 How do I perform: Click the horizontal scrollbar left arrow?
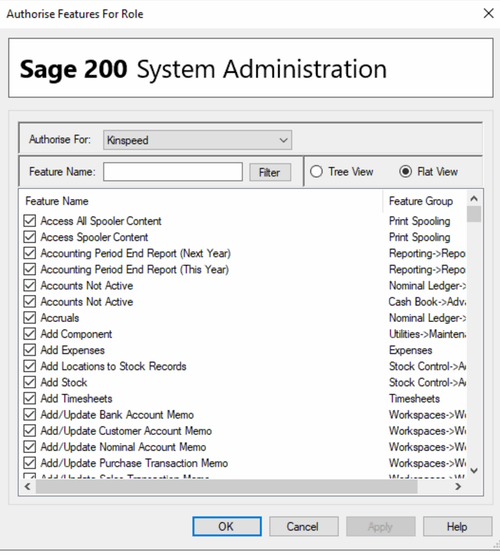(28, 487)
